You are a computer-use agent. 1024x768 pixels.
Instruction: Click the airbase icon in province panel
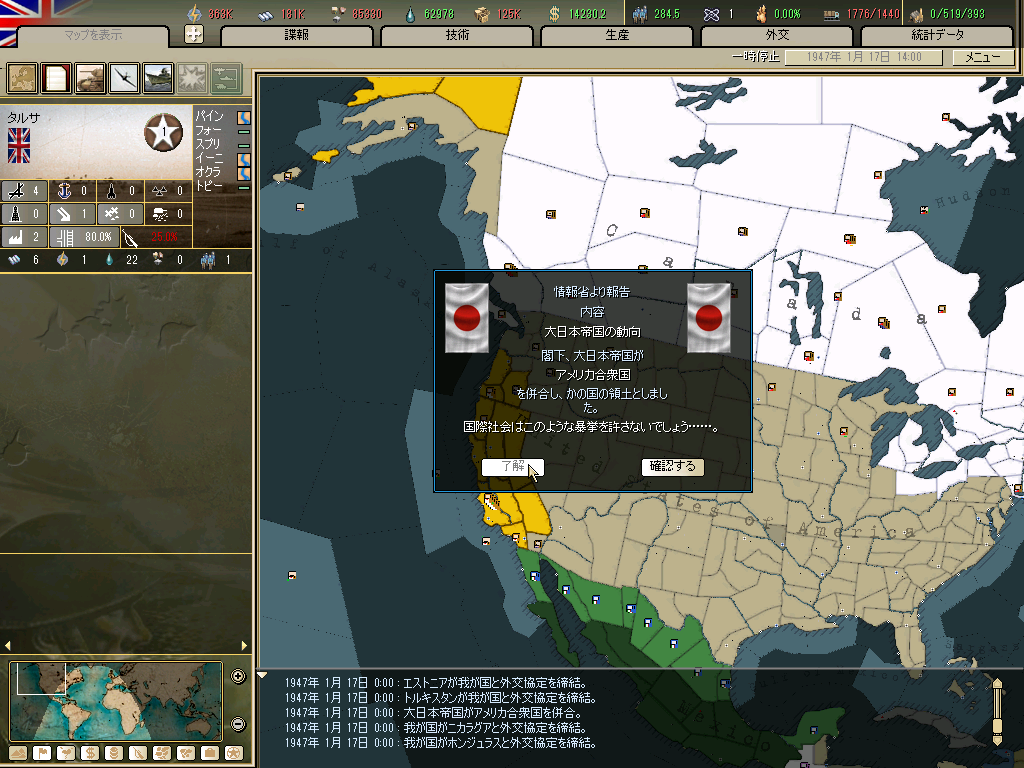coord(16,191)
